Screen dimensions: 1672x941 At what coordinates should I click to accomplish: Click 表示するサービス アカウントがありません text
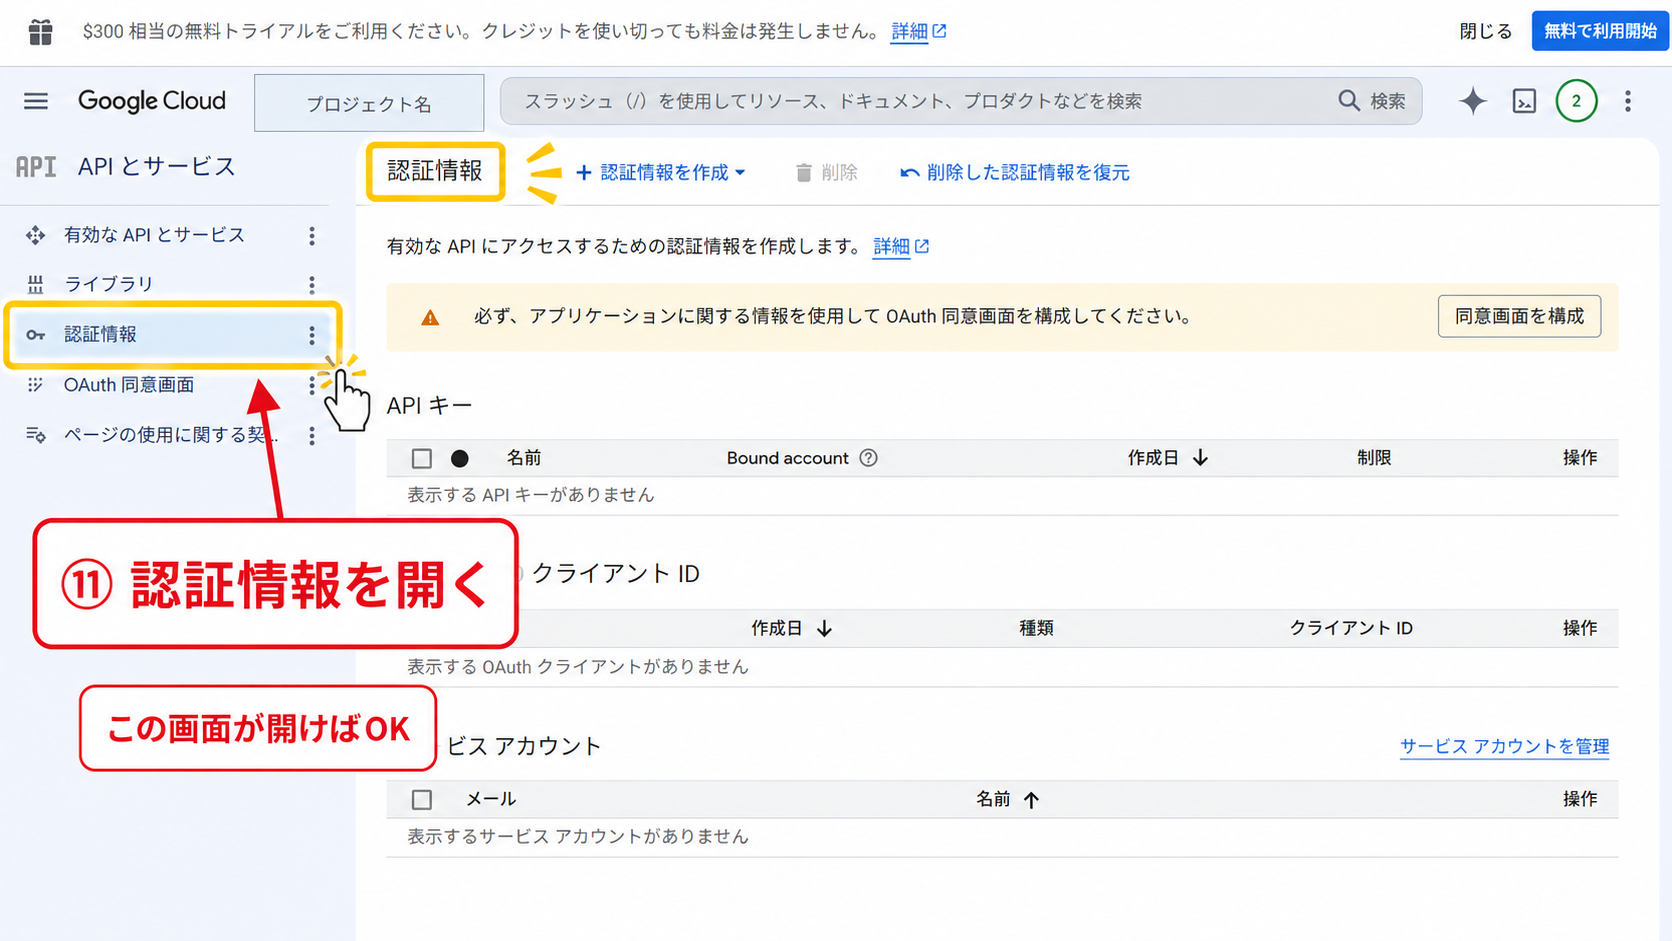(x=578, y=837)
